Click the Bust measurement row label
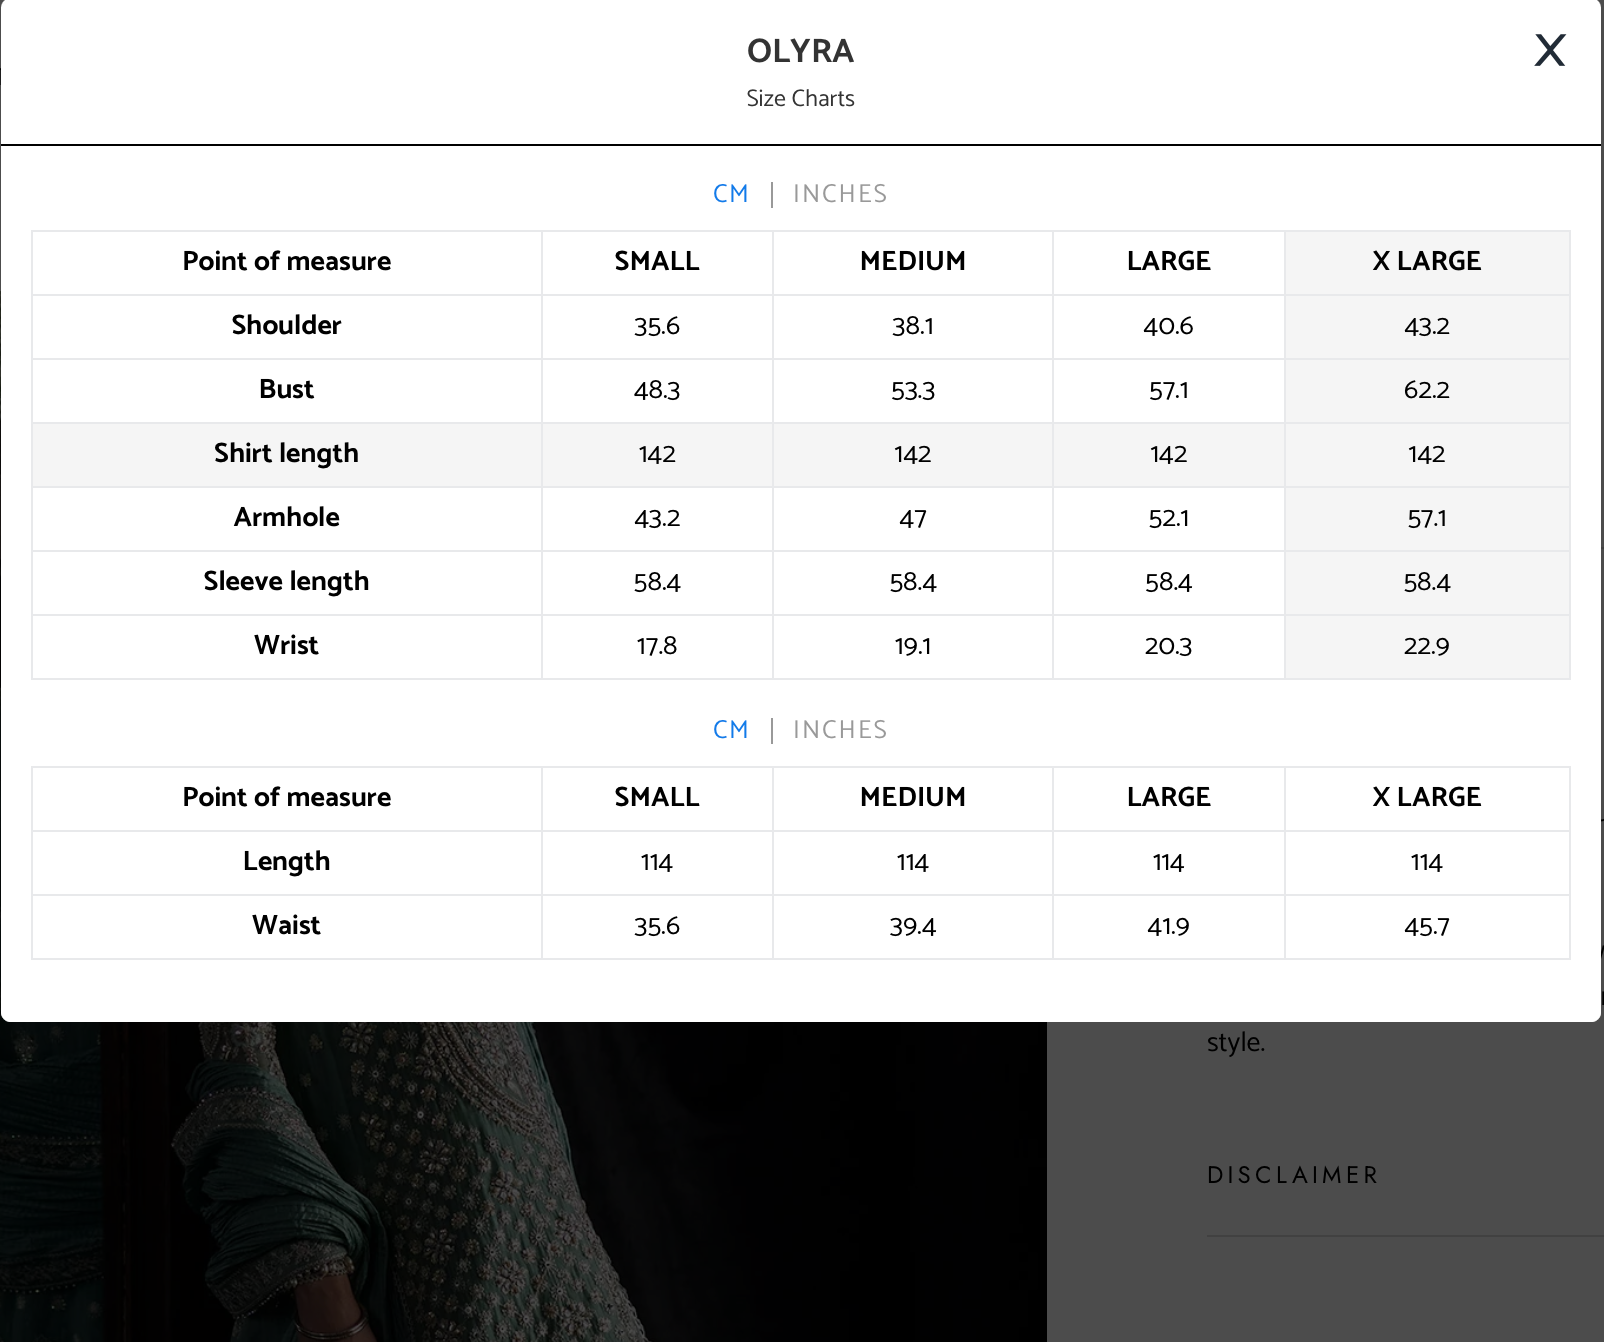 286,390
